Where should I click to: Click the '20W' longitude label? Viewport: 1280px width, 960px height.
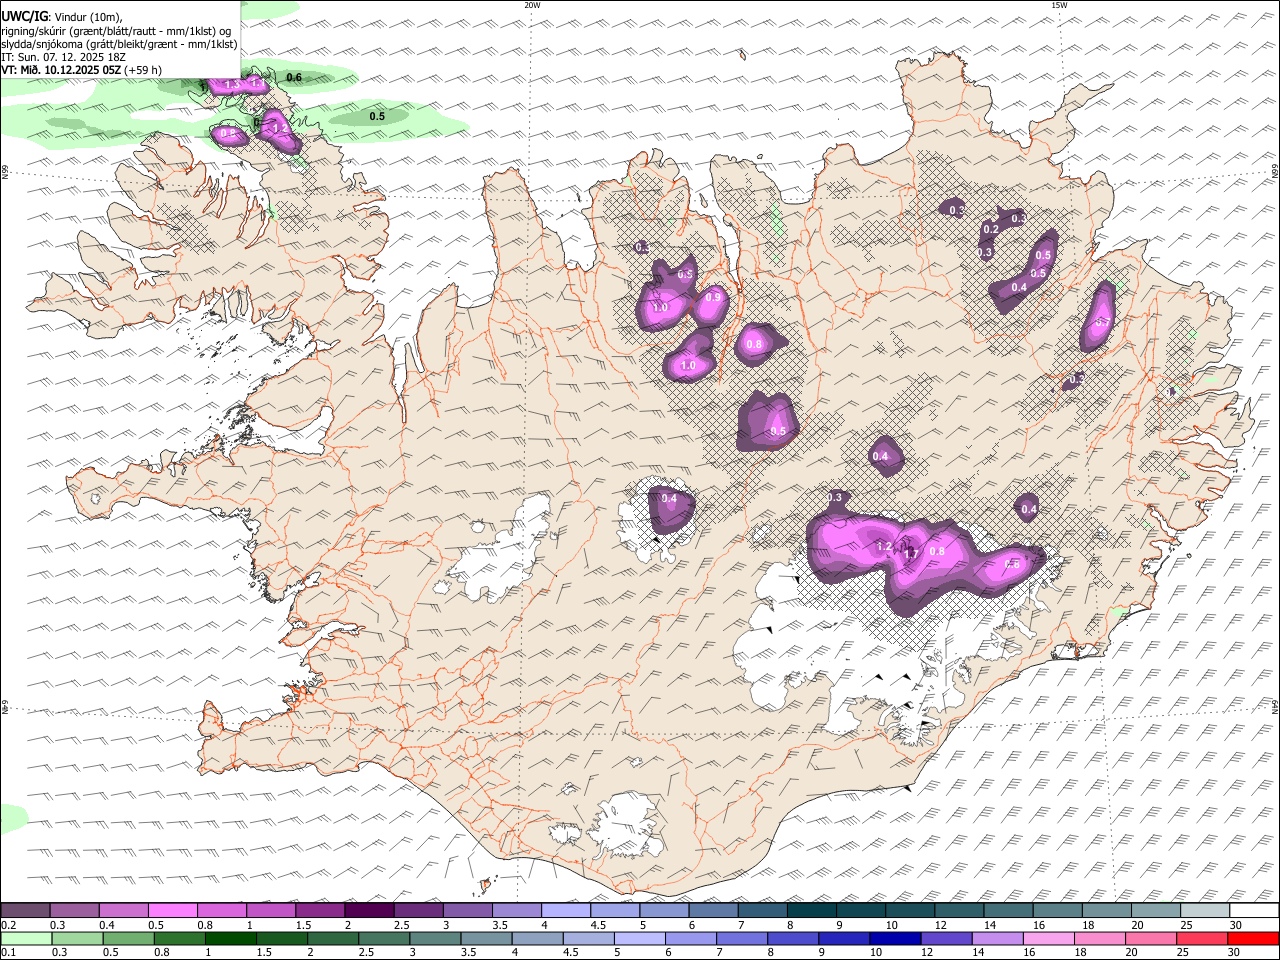pyautogui.click(x=532, y=5)
